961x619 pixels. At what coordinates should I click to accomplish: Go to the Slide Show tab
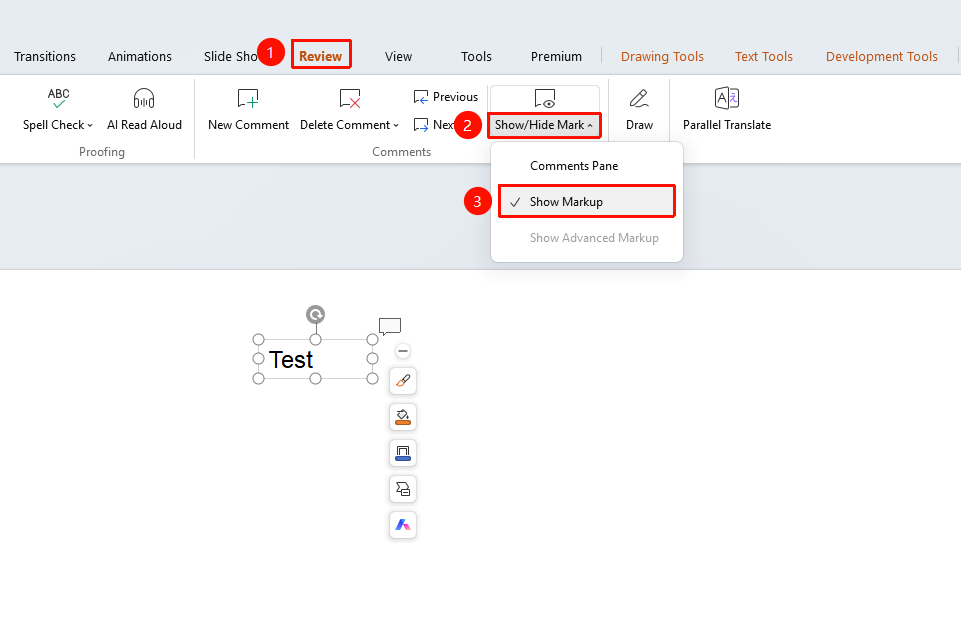coord(230,56)
